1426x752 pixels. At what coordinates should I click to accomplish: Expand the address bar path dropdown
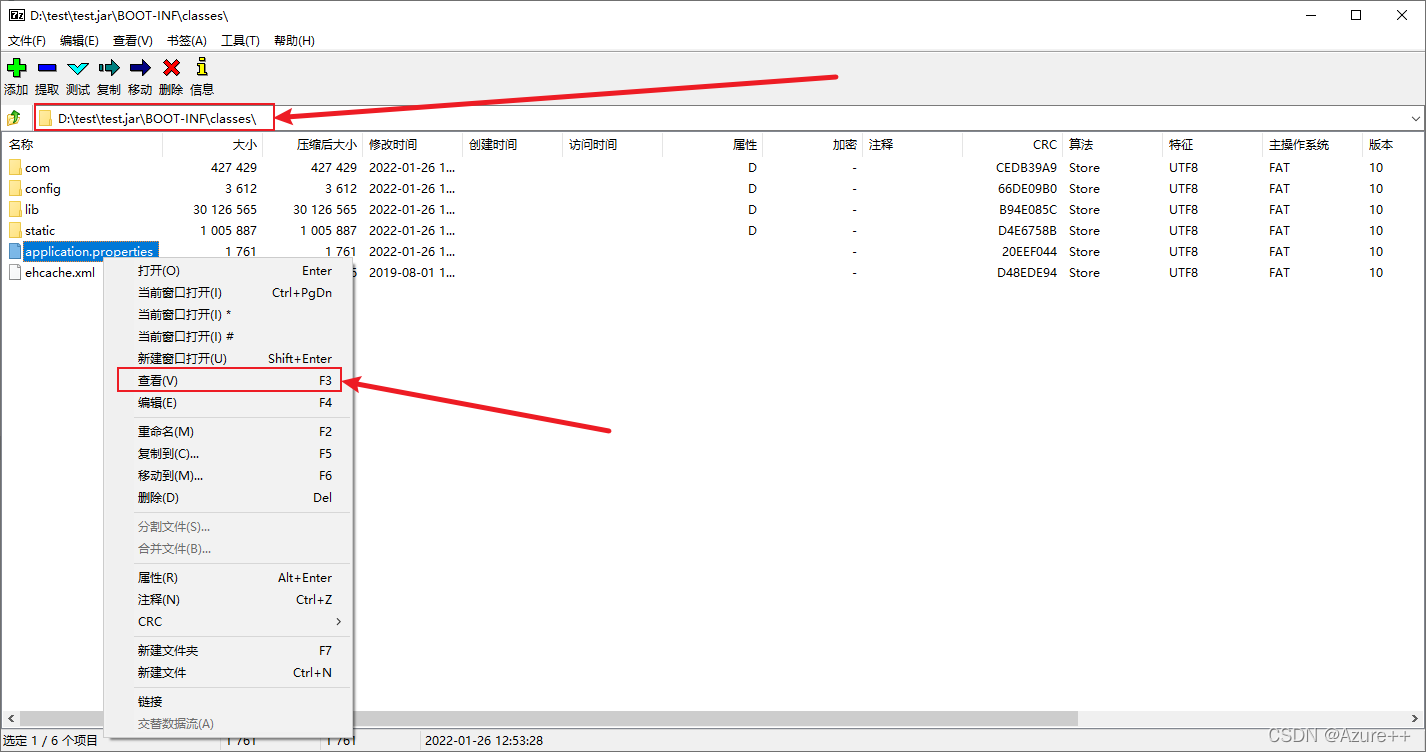pos(1415,118)
